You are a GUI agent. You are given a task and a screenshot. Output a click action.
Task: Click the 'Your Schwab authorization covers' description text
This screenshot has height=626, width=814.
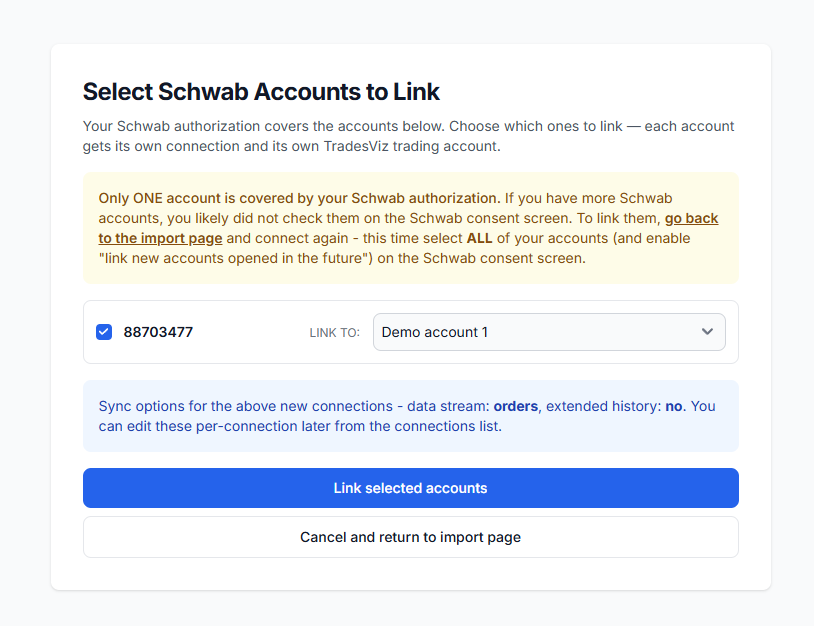point(409,136)
